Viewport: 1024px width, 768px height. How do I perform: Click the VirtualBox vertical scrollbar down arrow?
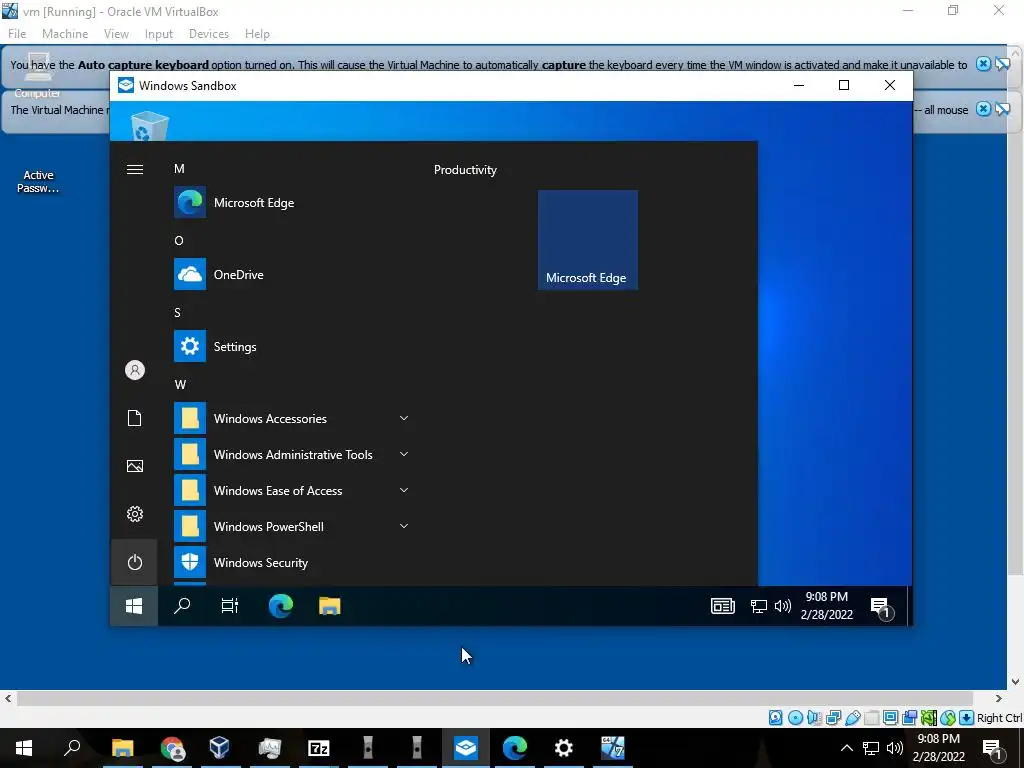pos(1015,682)
